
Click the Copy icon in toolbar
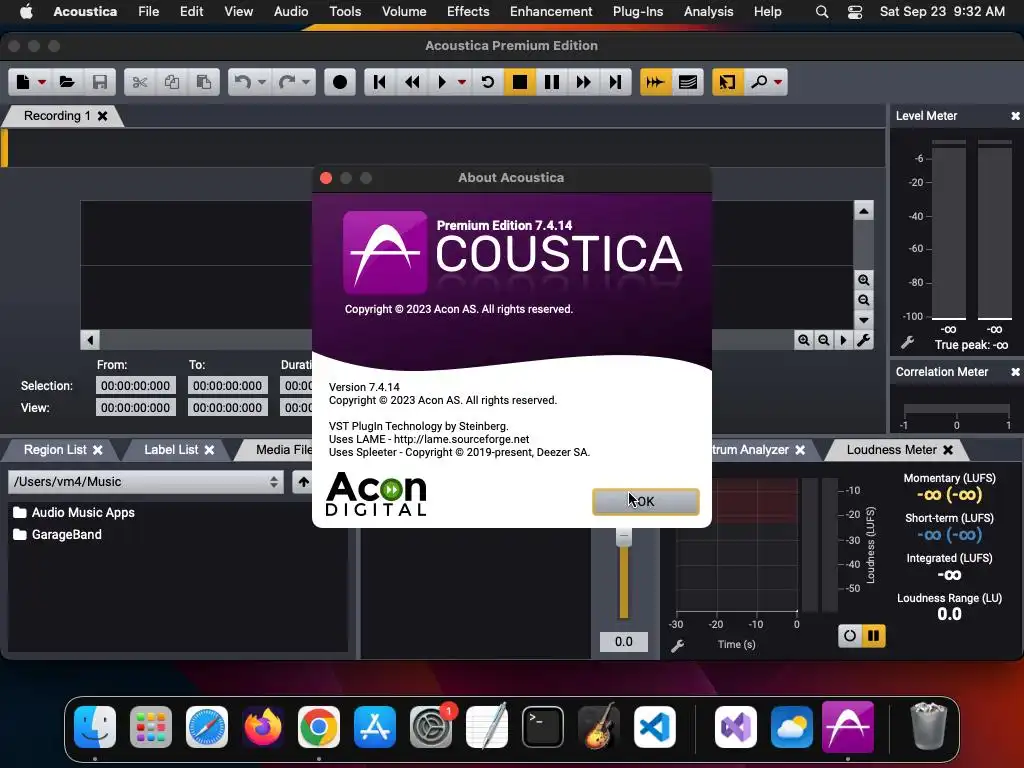pos(172,82)
